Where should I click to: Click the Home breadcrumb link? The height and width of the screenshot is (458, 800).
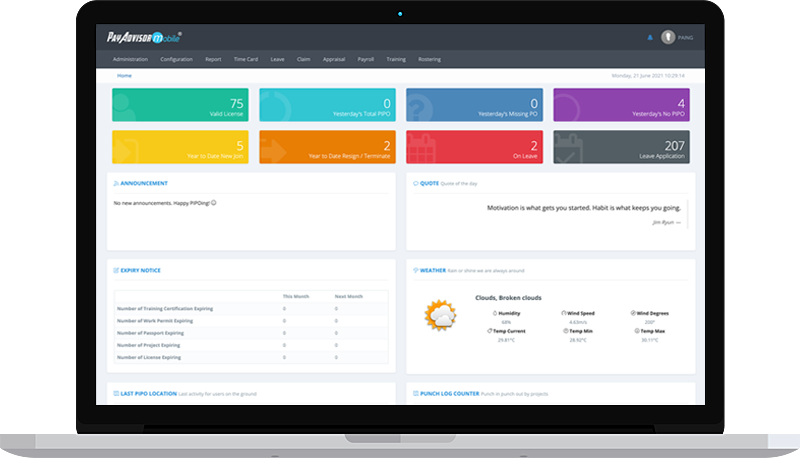pyautogui.click(x=124, y=75)
